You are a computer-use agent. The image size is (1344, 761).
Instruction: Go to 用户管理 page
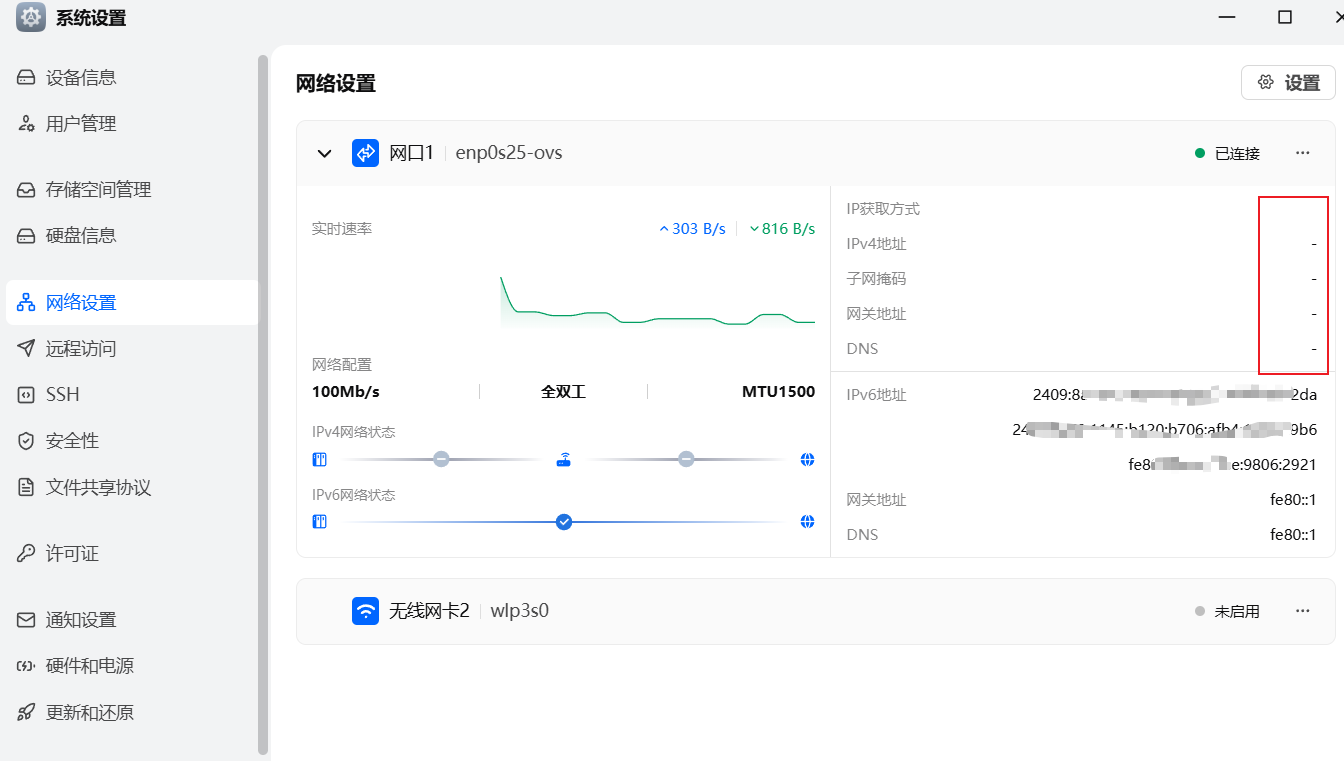coord(80,124)
